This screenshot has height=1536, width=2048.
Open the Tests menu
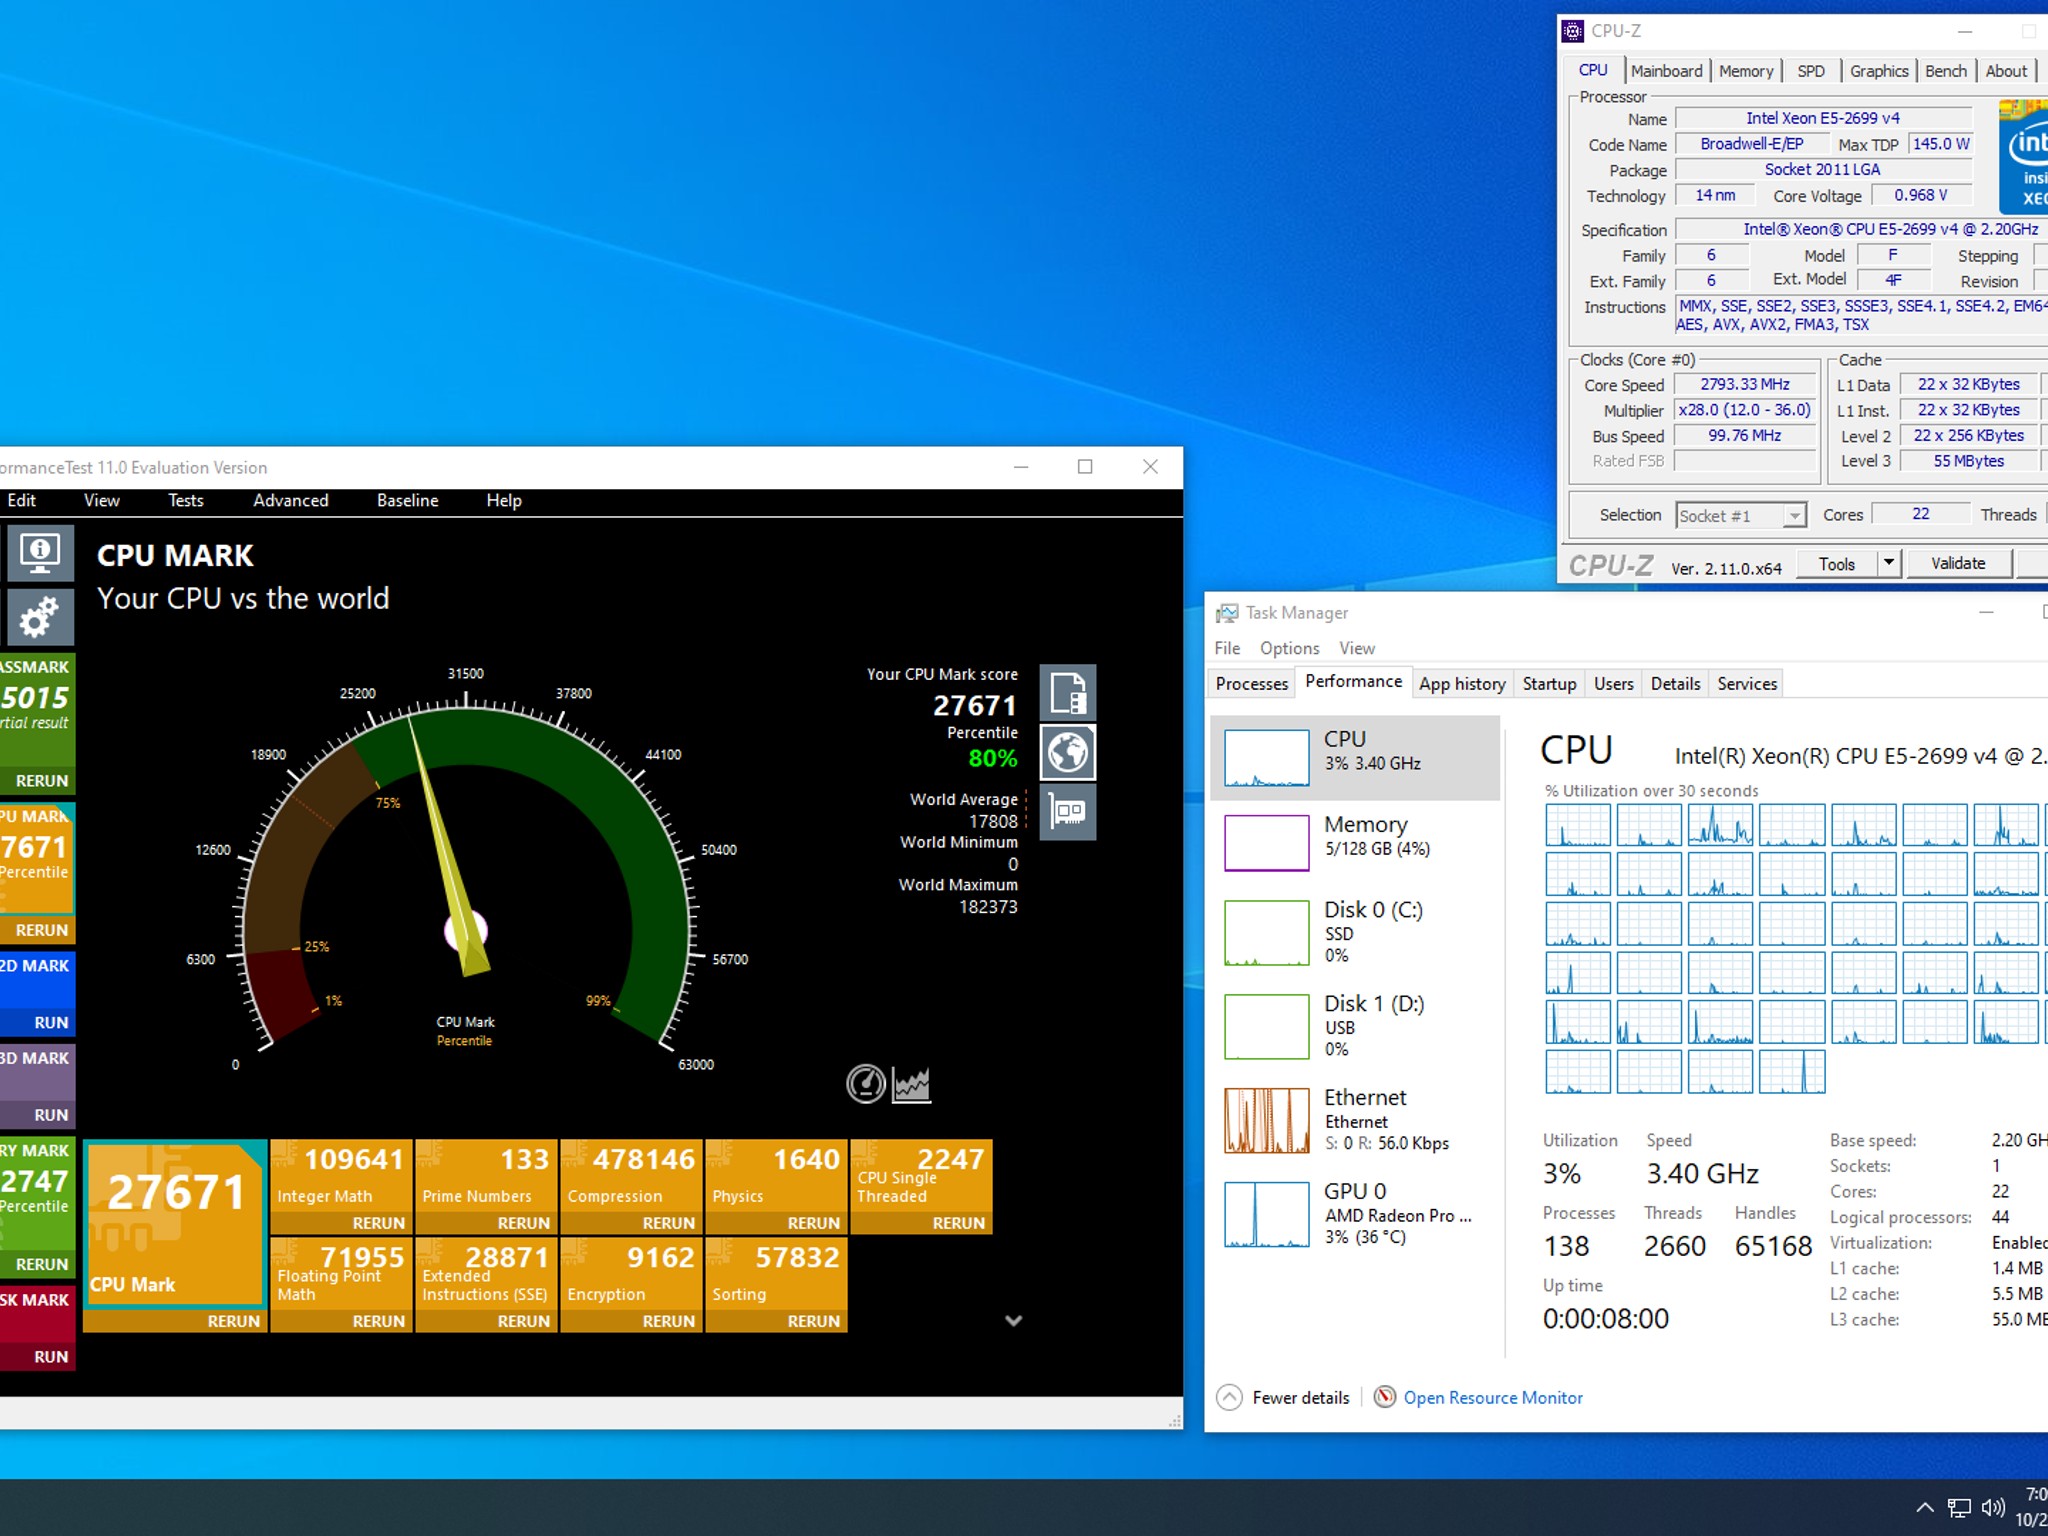(x=186, y=500)
